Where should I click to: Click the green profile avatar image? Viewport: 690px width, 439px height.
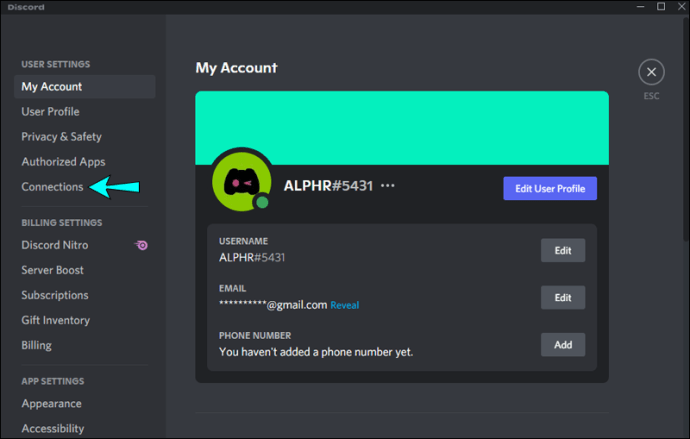[242, 181]
